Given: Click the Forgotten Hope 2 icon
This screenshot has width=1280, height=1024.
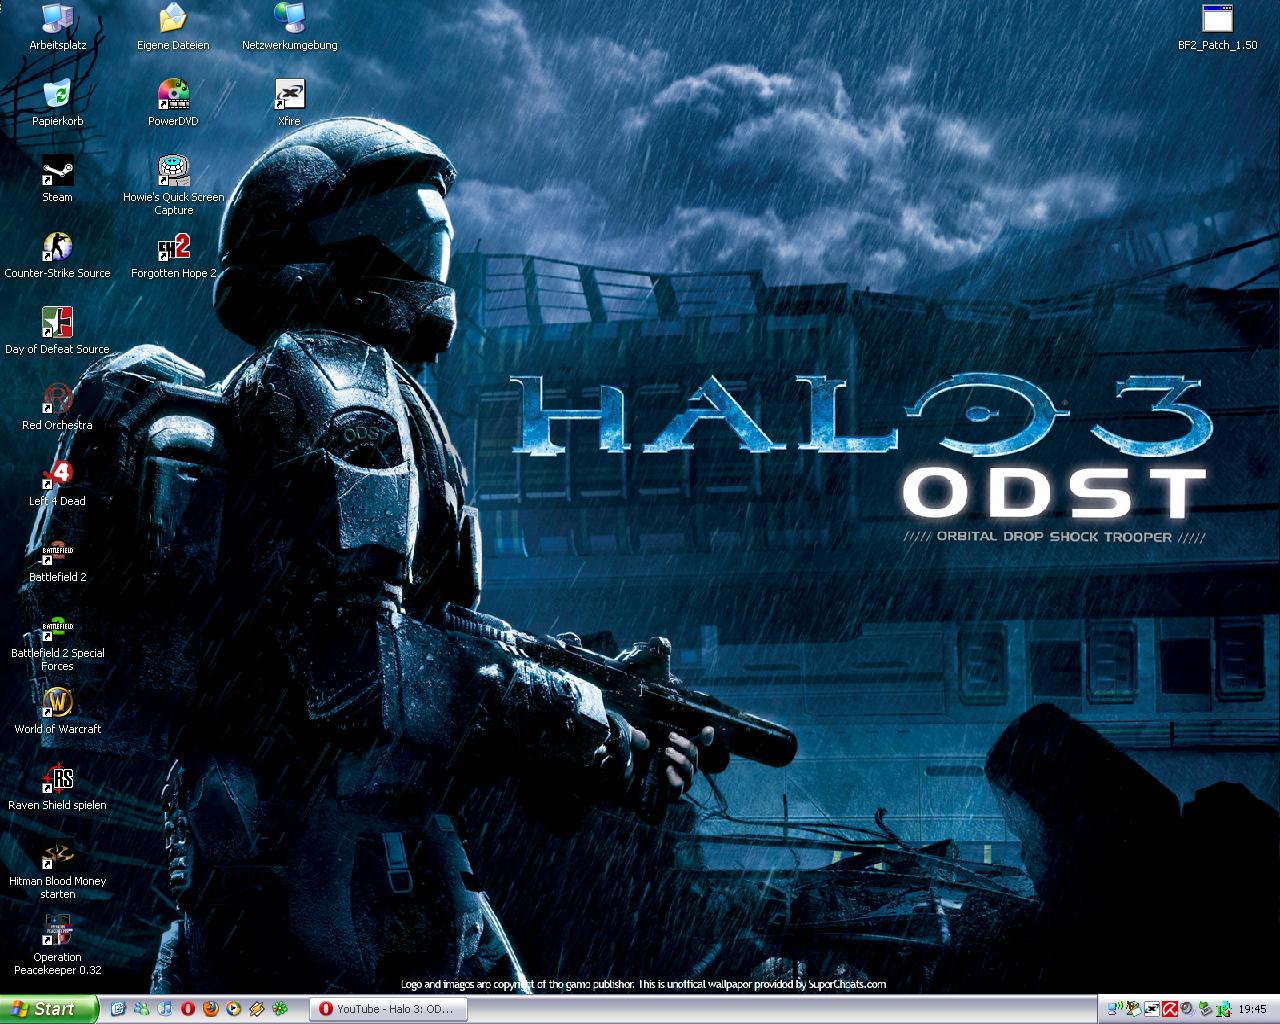Looking at the screenshot, I should [173, 249].
